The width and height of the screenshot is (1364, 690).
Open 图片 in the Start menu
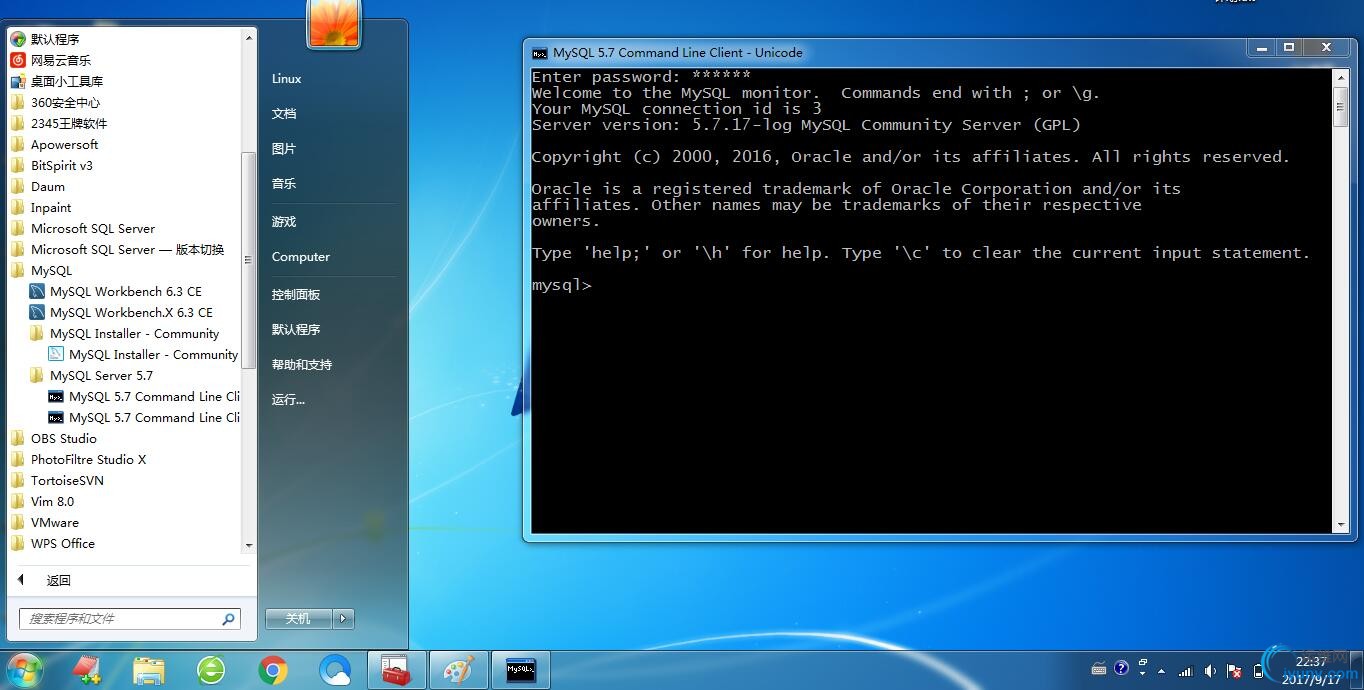(284, 149)
